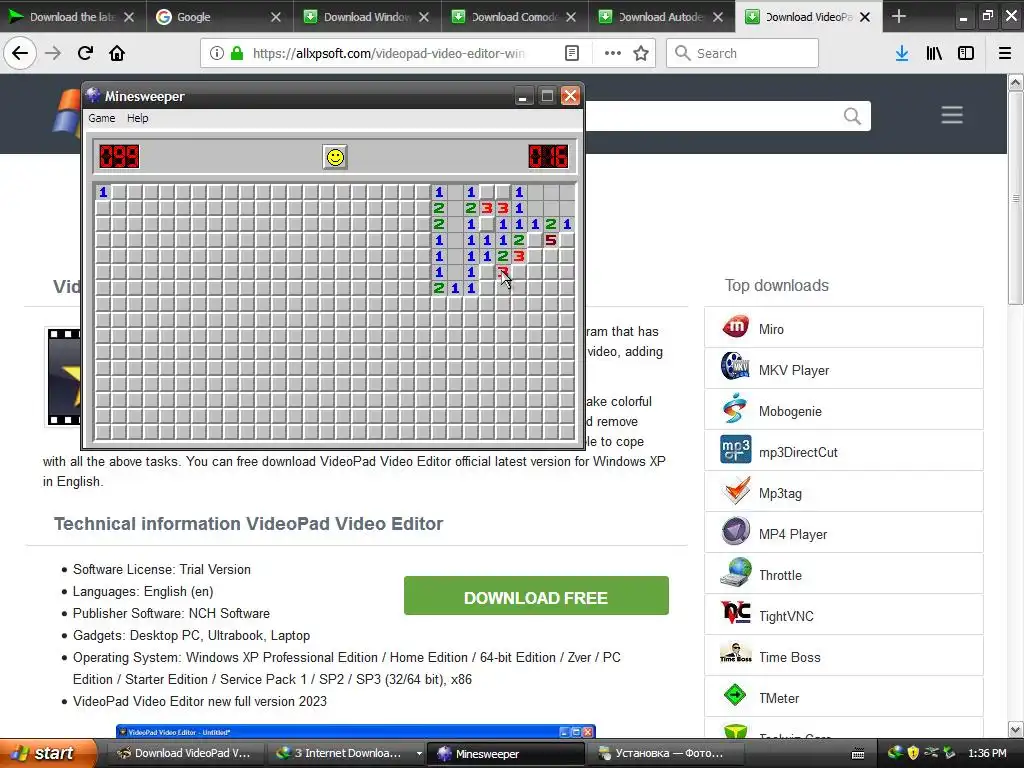Screen dimensions: 1024x768
Task: Go to the Firefox home page
Action: coord(117,53)
